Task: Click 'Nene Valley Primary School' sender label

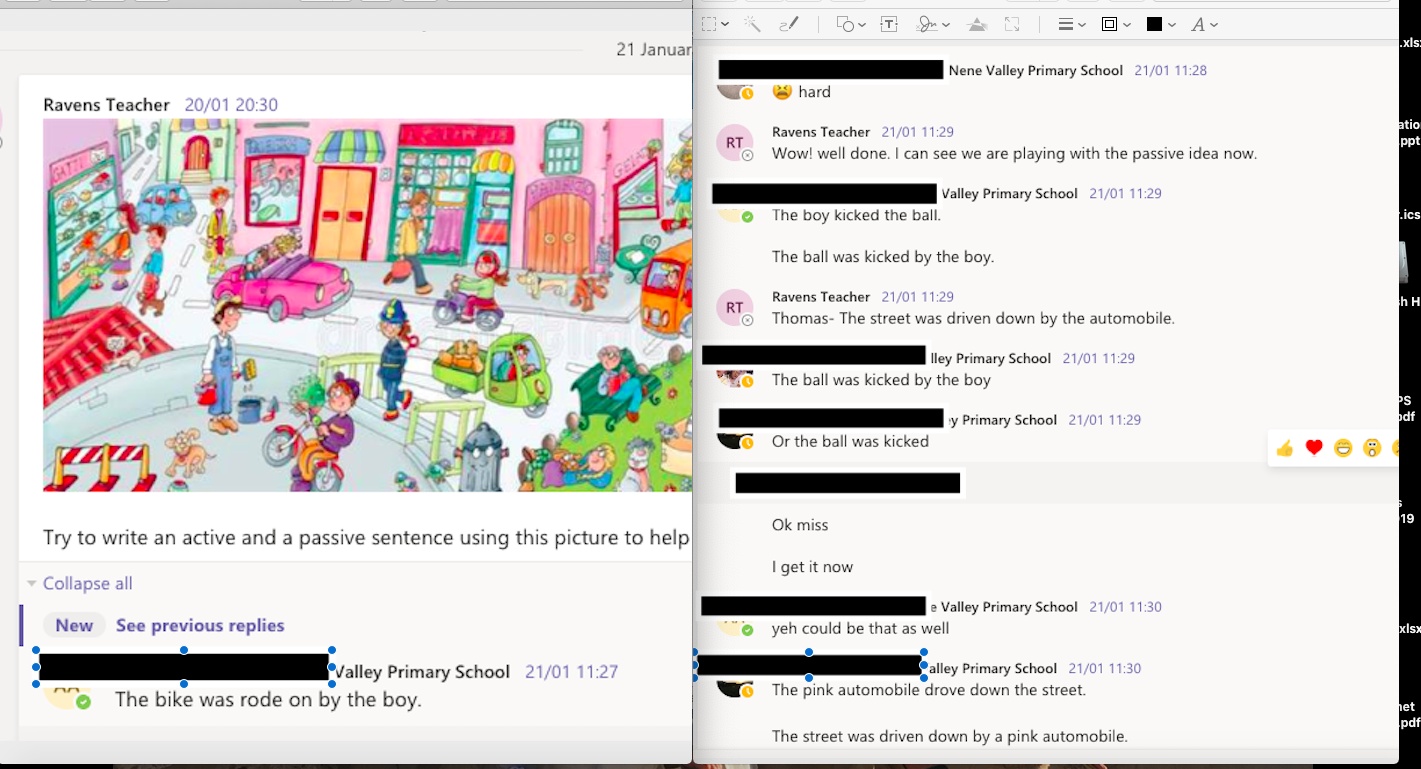Action: click(1036, 71)
